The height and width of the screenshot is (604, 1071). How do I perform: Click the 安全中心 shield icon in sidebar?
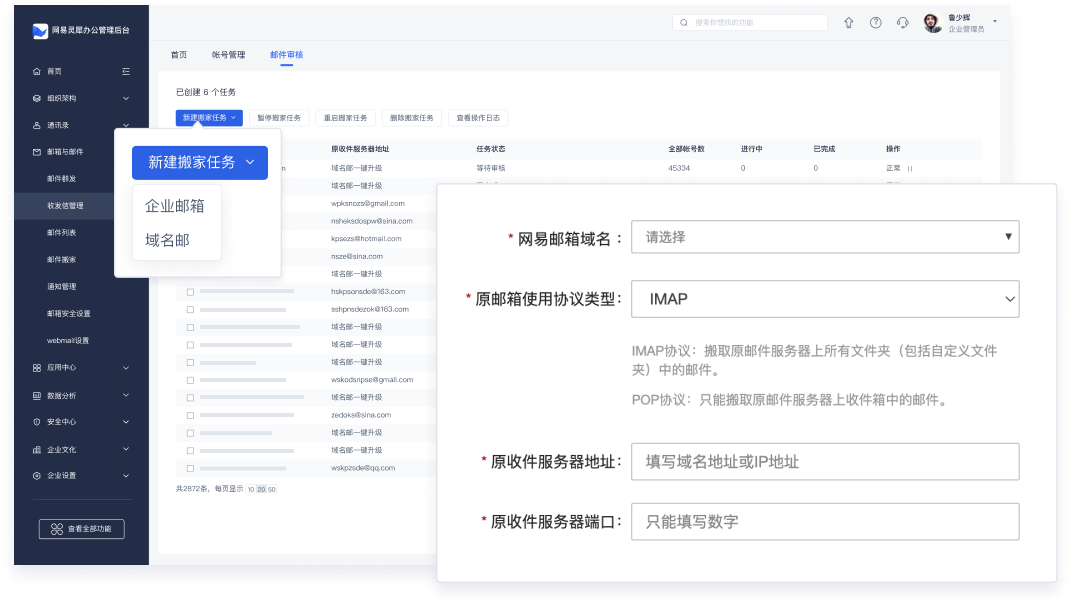[x=37, y=422]
